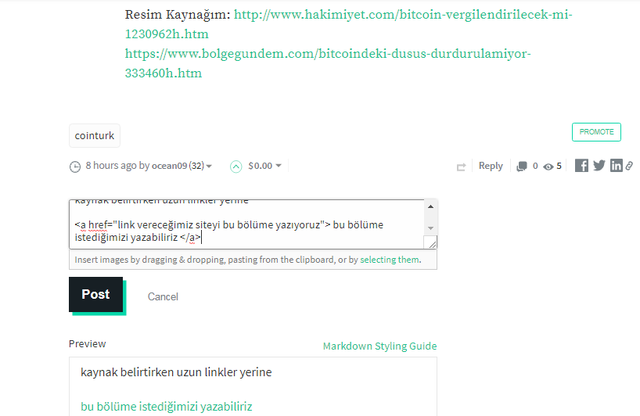Click the views eye icon
This screenshot has height=416, width=640.
pyautogui.click(x=548, y=167)
